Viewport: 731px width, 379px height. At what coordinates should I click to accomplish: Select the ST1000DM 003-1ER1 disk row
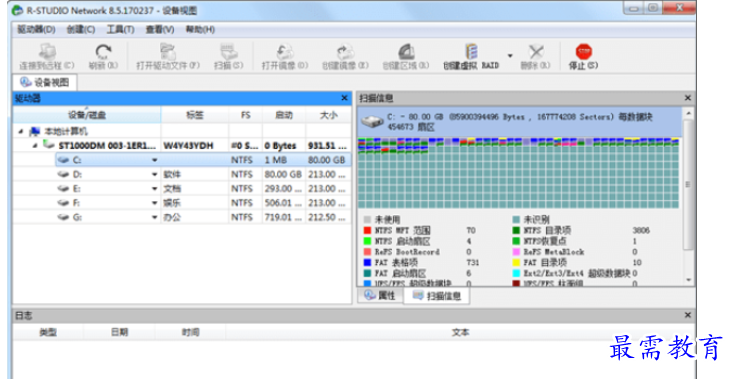tap(182, 146)
